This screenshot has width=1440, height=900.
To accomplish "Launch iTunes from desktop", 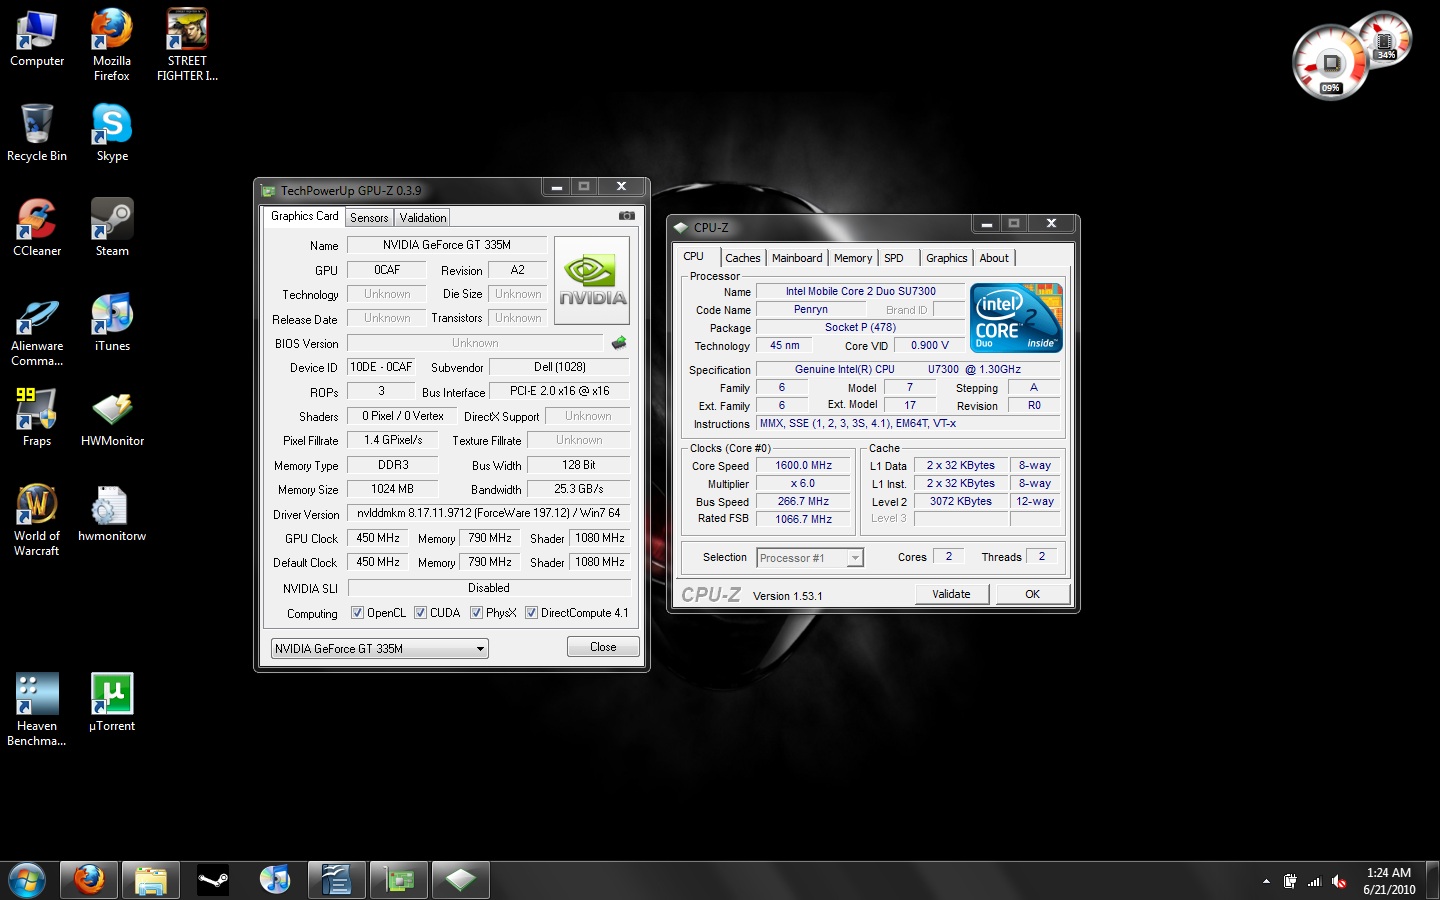I will [x=112, y=323].
